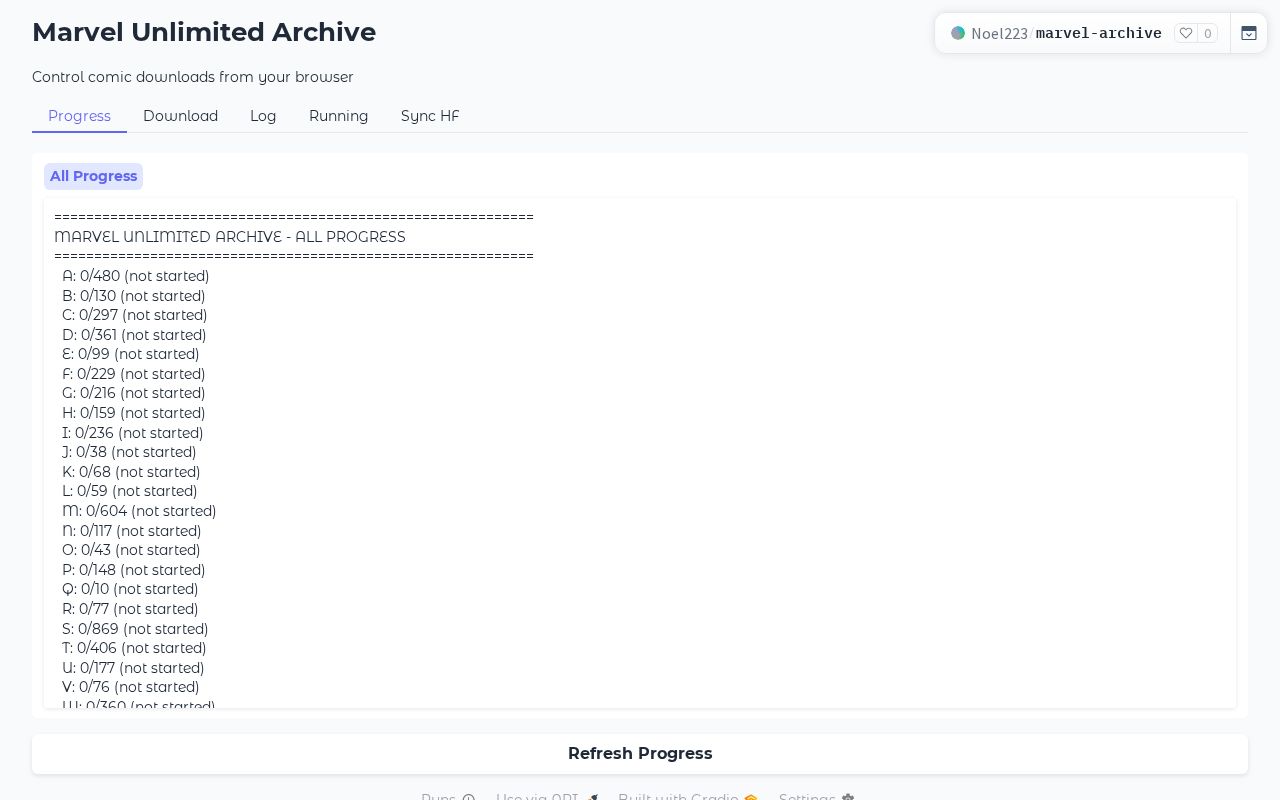The image size is (1280, 800).
Task: Click the row 'R: 0/77 (not started)'
Action: coord(130,609)
